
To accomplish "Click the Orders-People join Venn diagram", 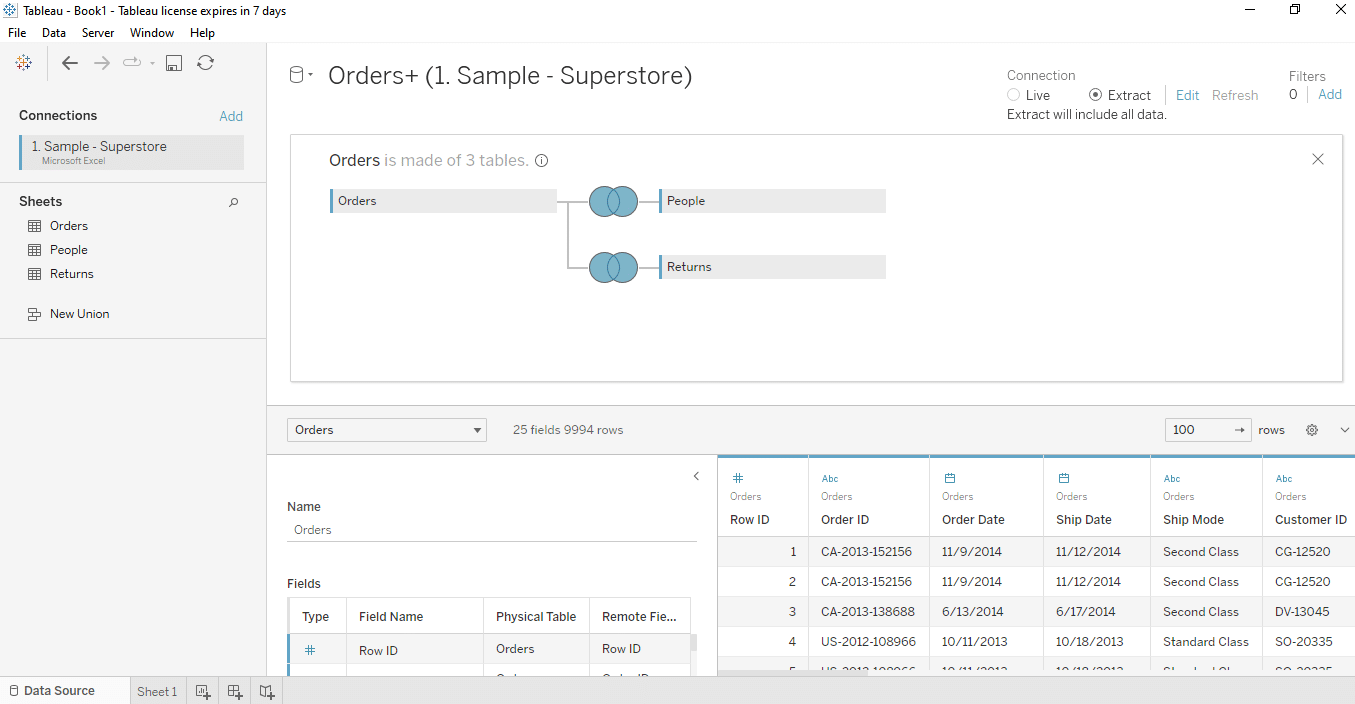I will point(613,201).
